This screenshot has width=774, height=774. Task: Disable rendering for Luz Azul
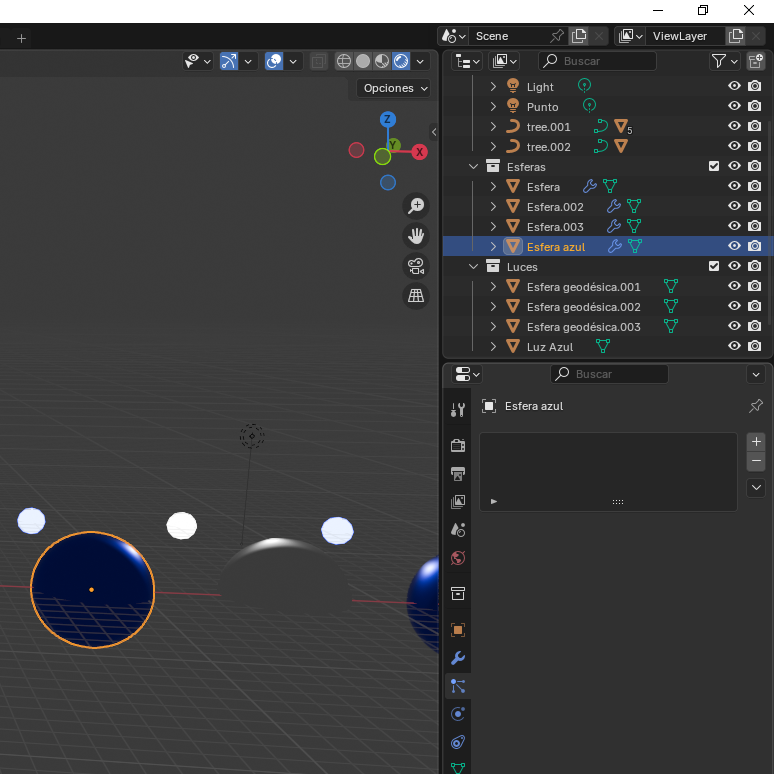point(755,346)
